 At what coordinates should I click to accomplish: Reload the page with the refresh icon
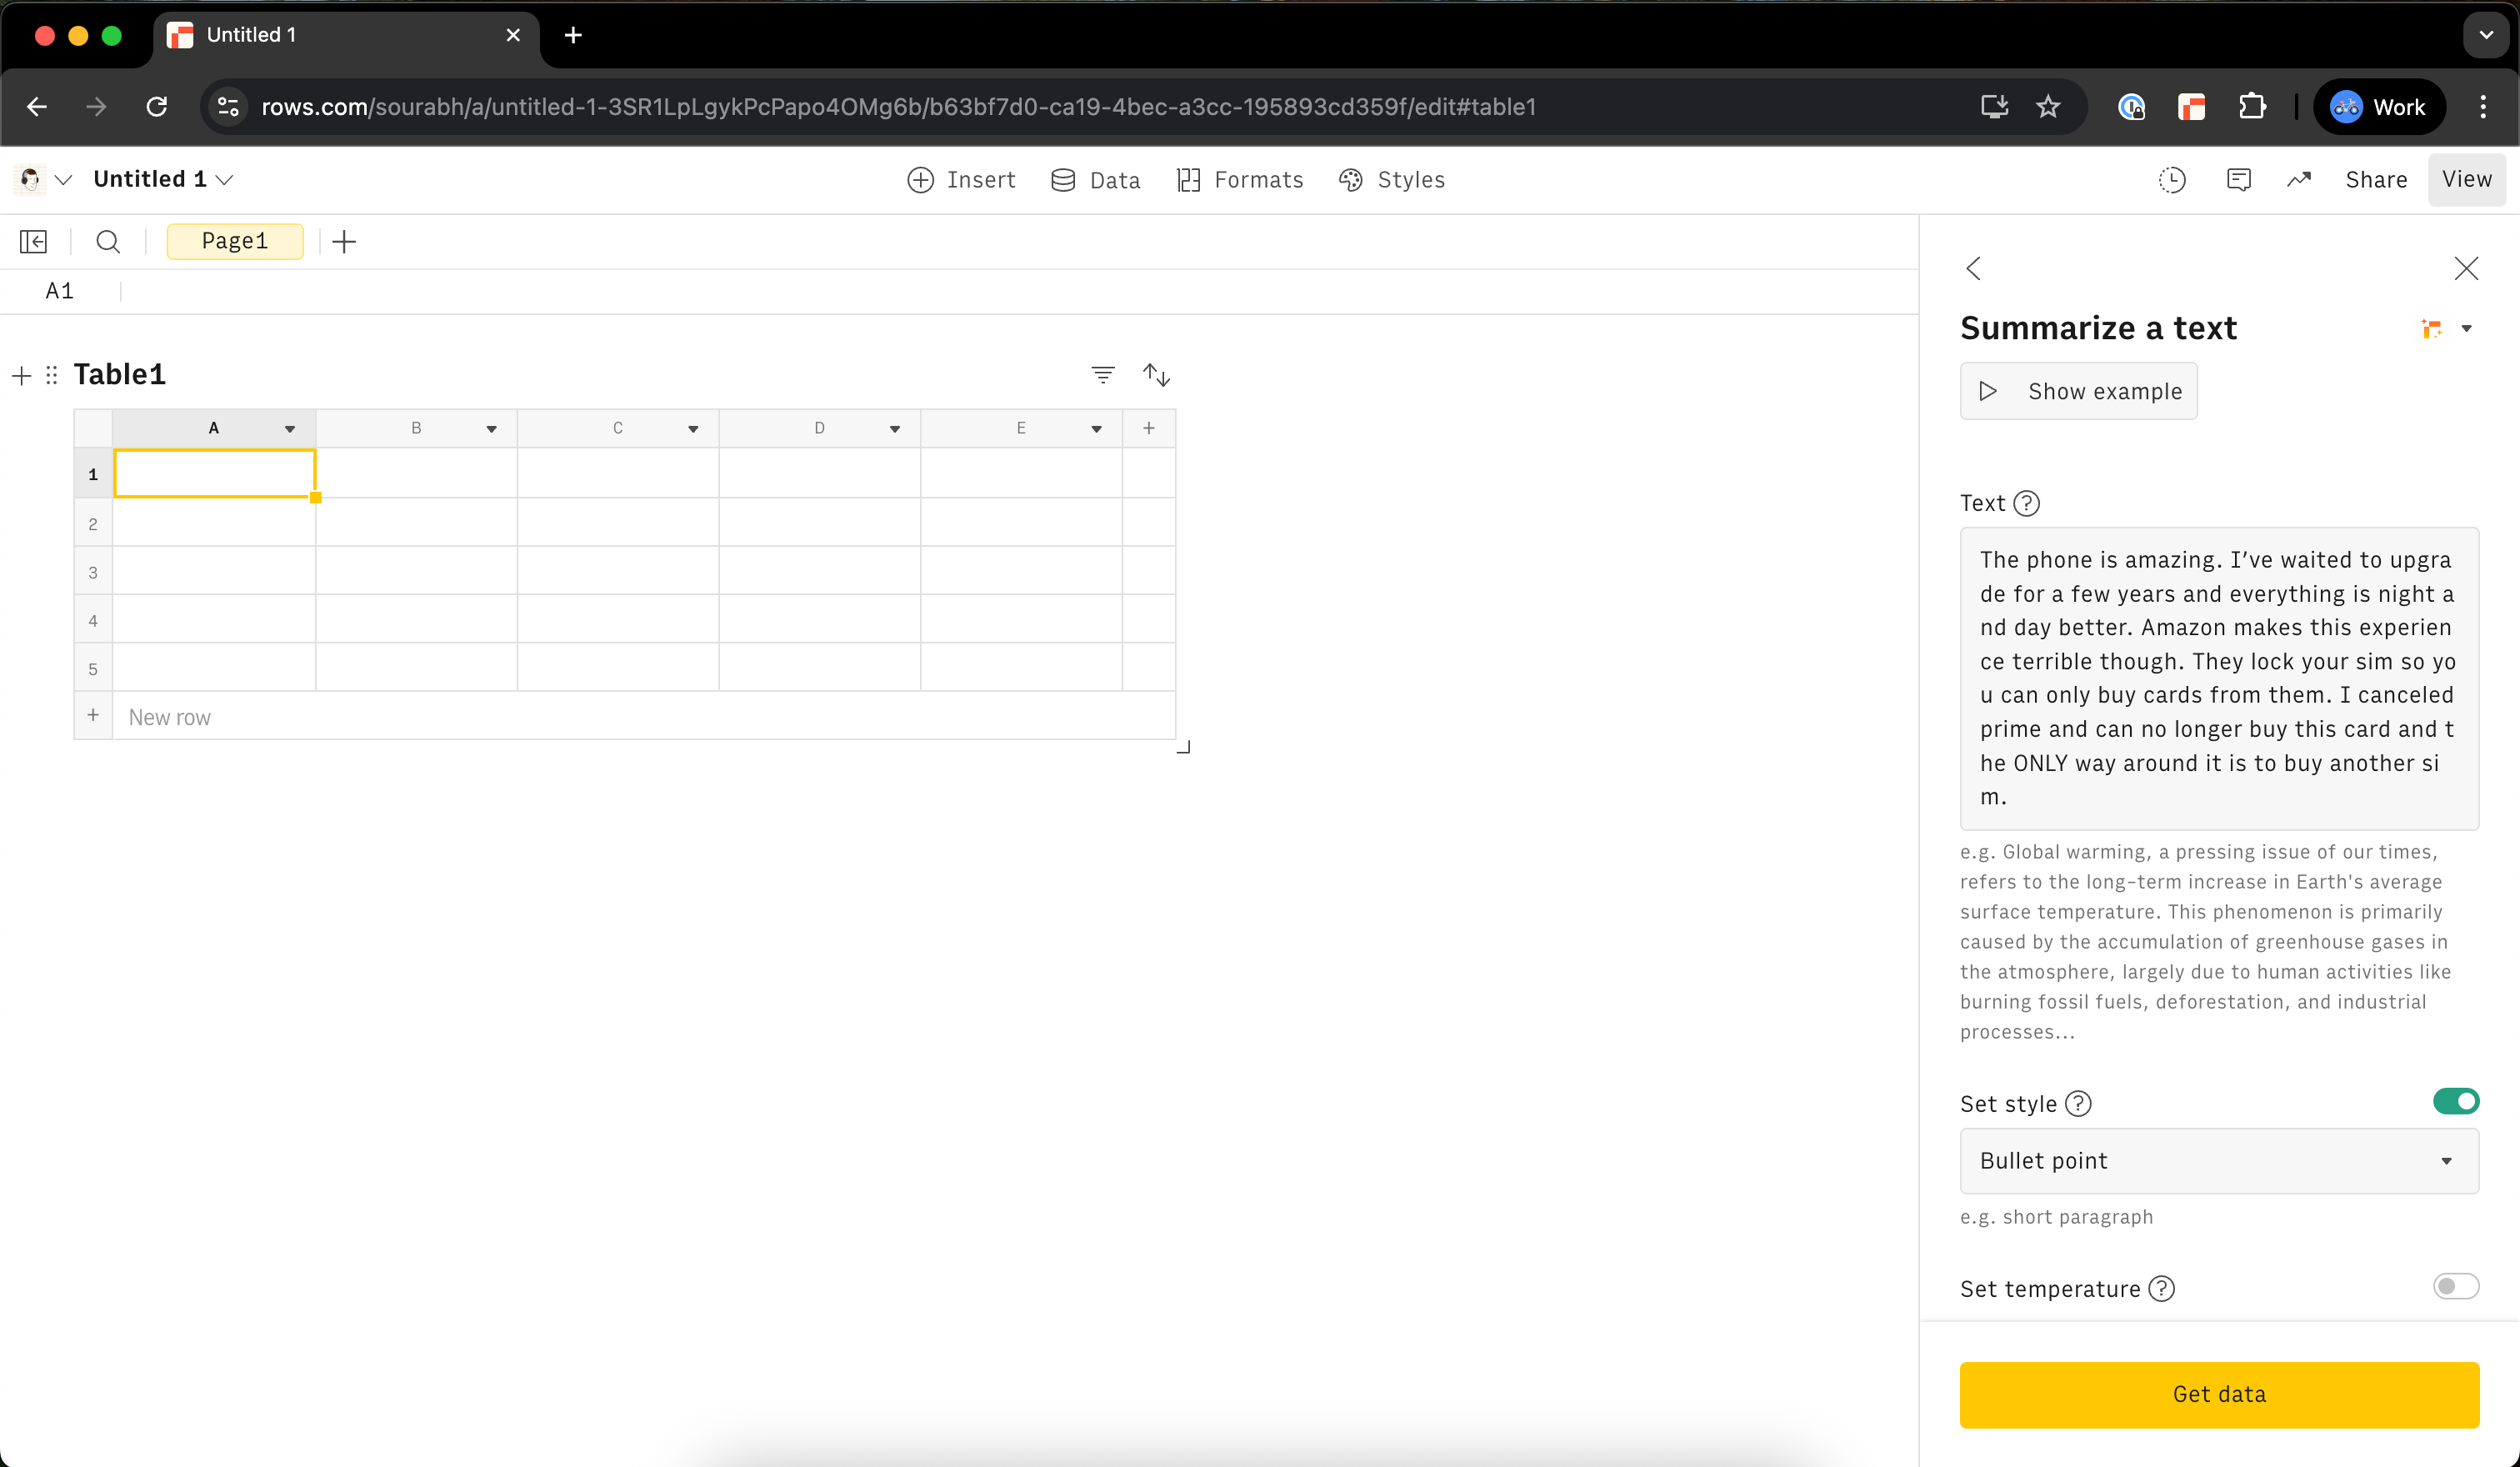[x=157, y=107]
